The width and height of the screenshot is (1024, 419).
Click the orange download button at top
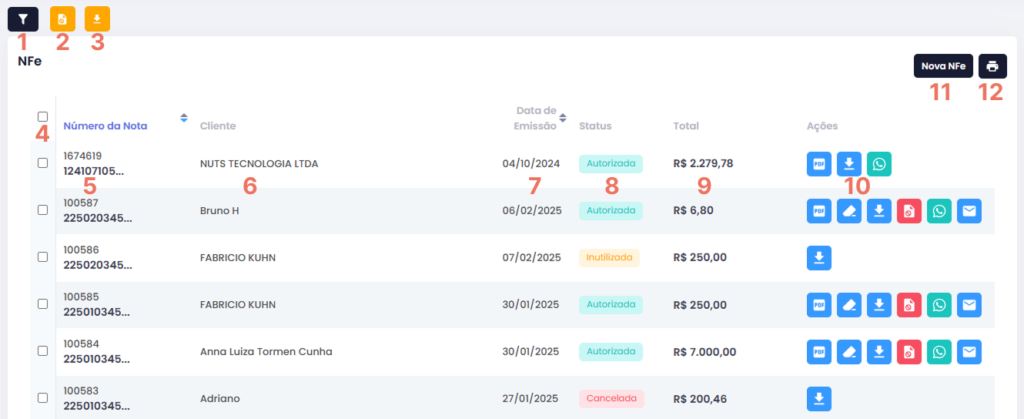[97, 19]
